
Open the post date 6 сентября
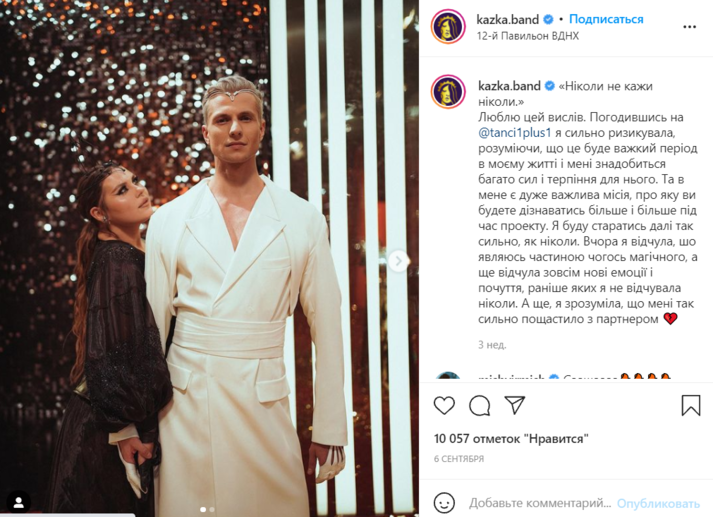coord(459,459)
